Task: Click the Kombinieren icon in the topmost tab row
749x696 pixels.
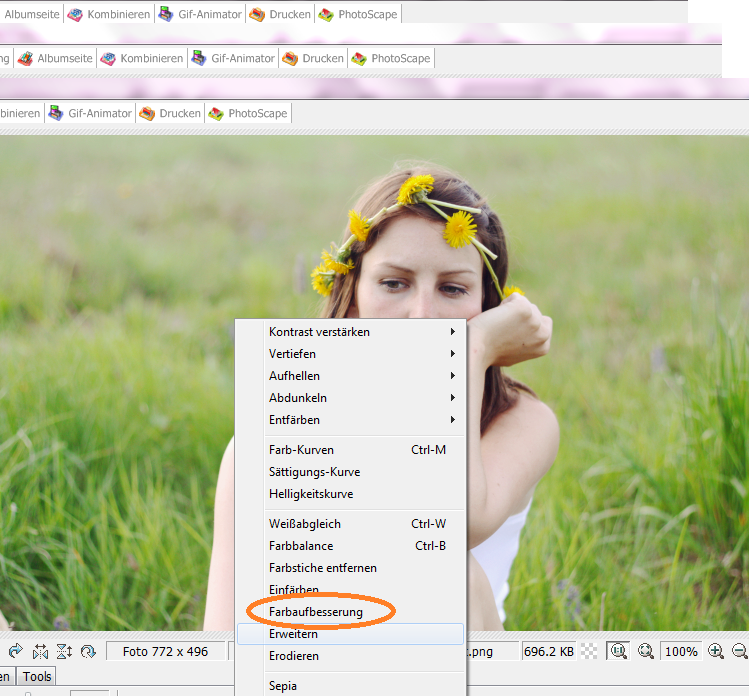Action: (75, 15)
